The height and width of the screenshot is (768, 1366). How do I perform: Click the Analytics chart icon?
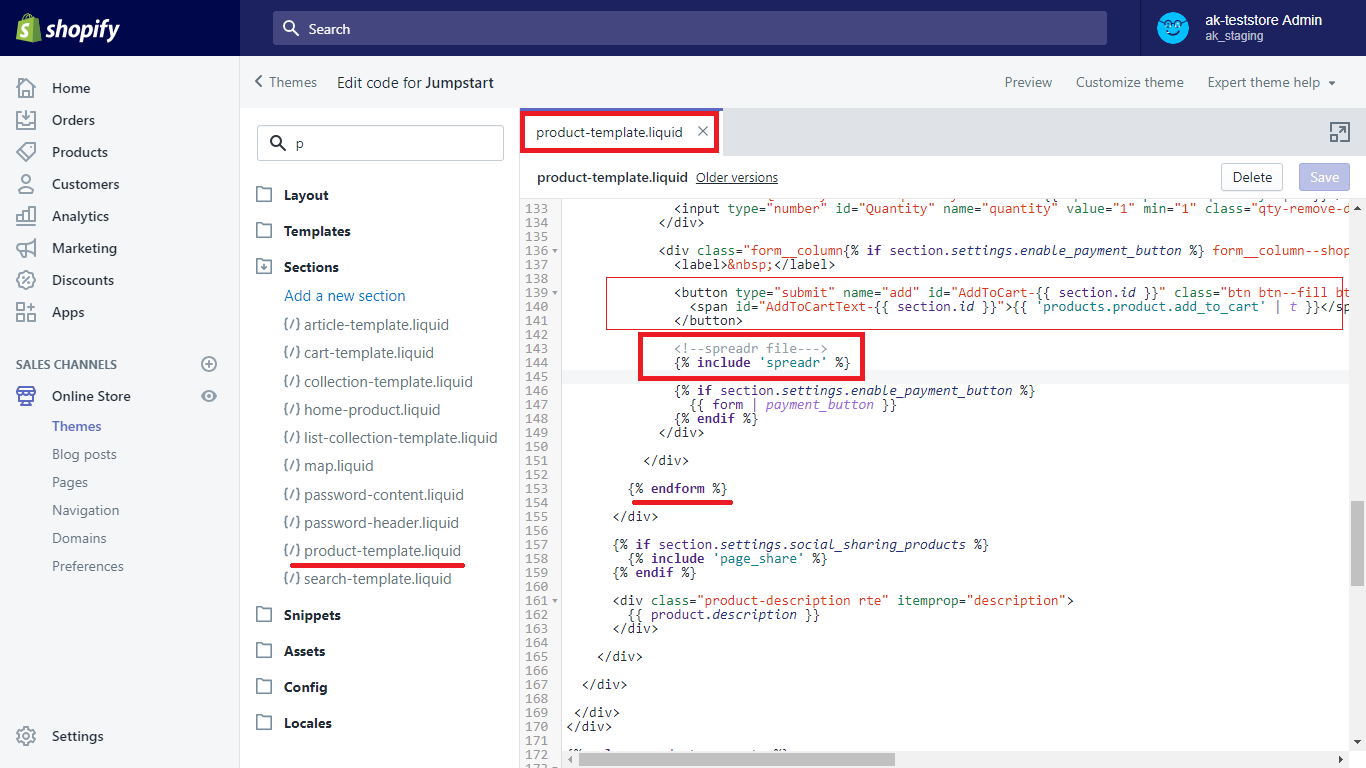(26, 216)
